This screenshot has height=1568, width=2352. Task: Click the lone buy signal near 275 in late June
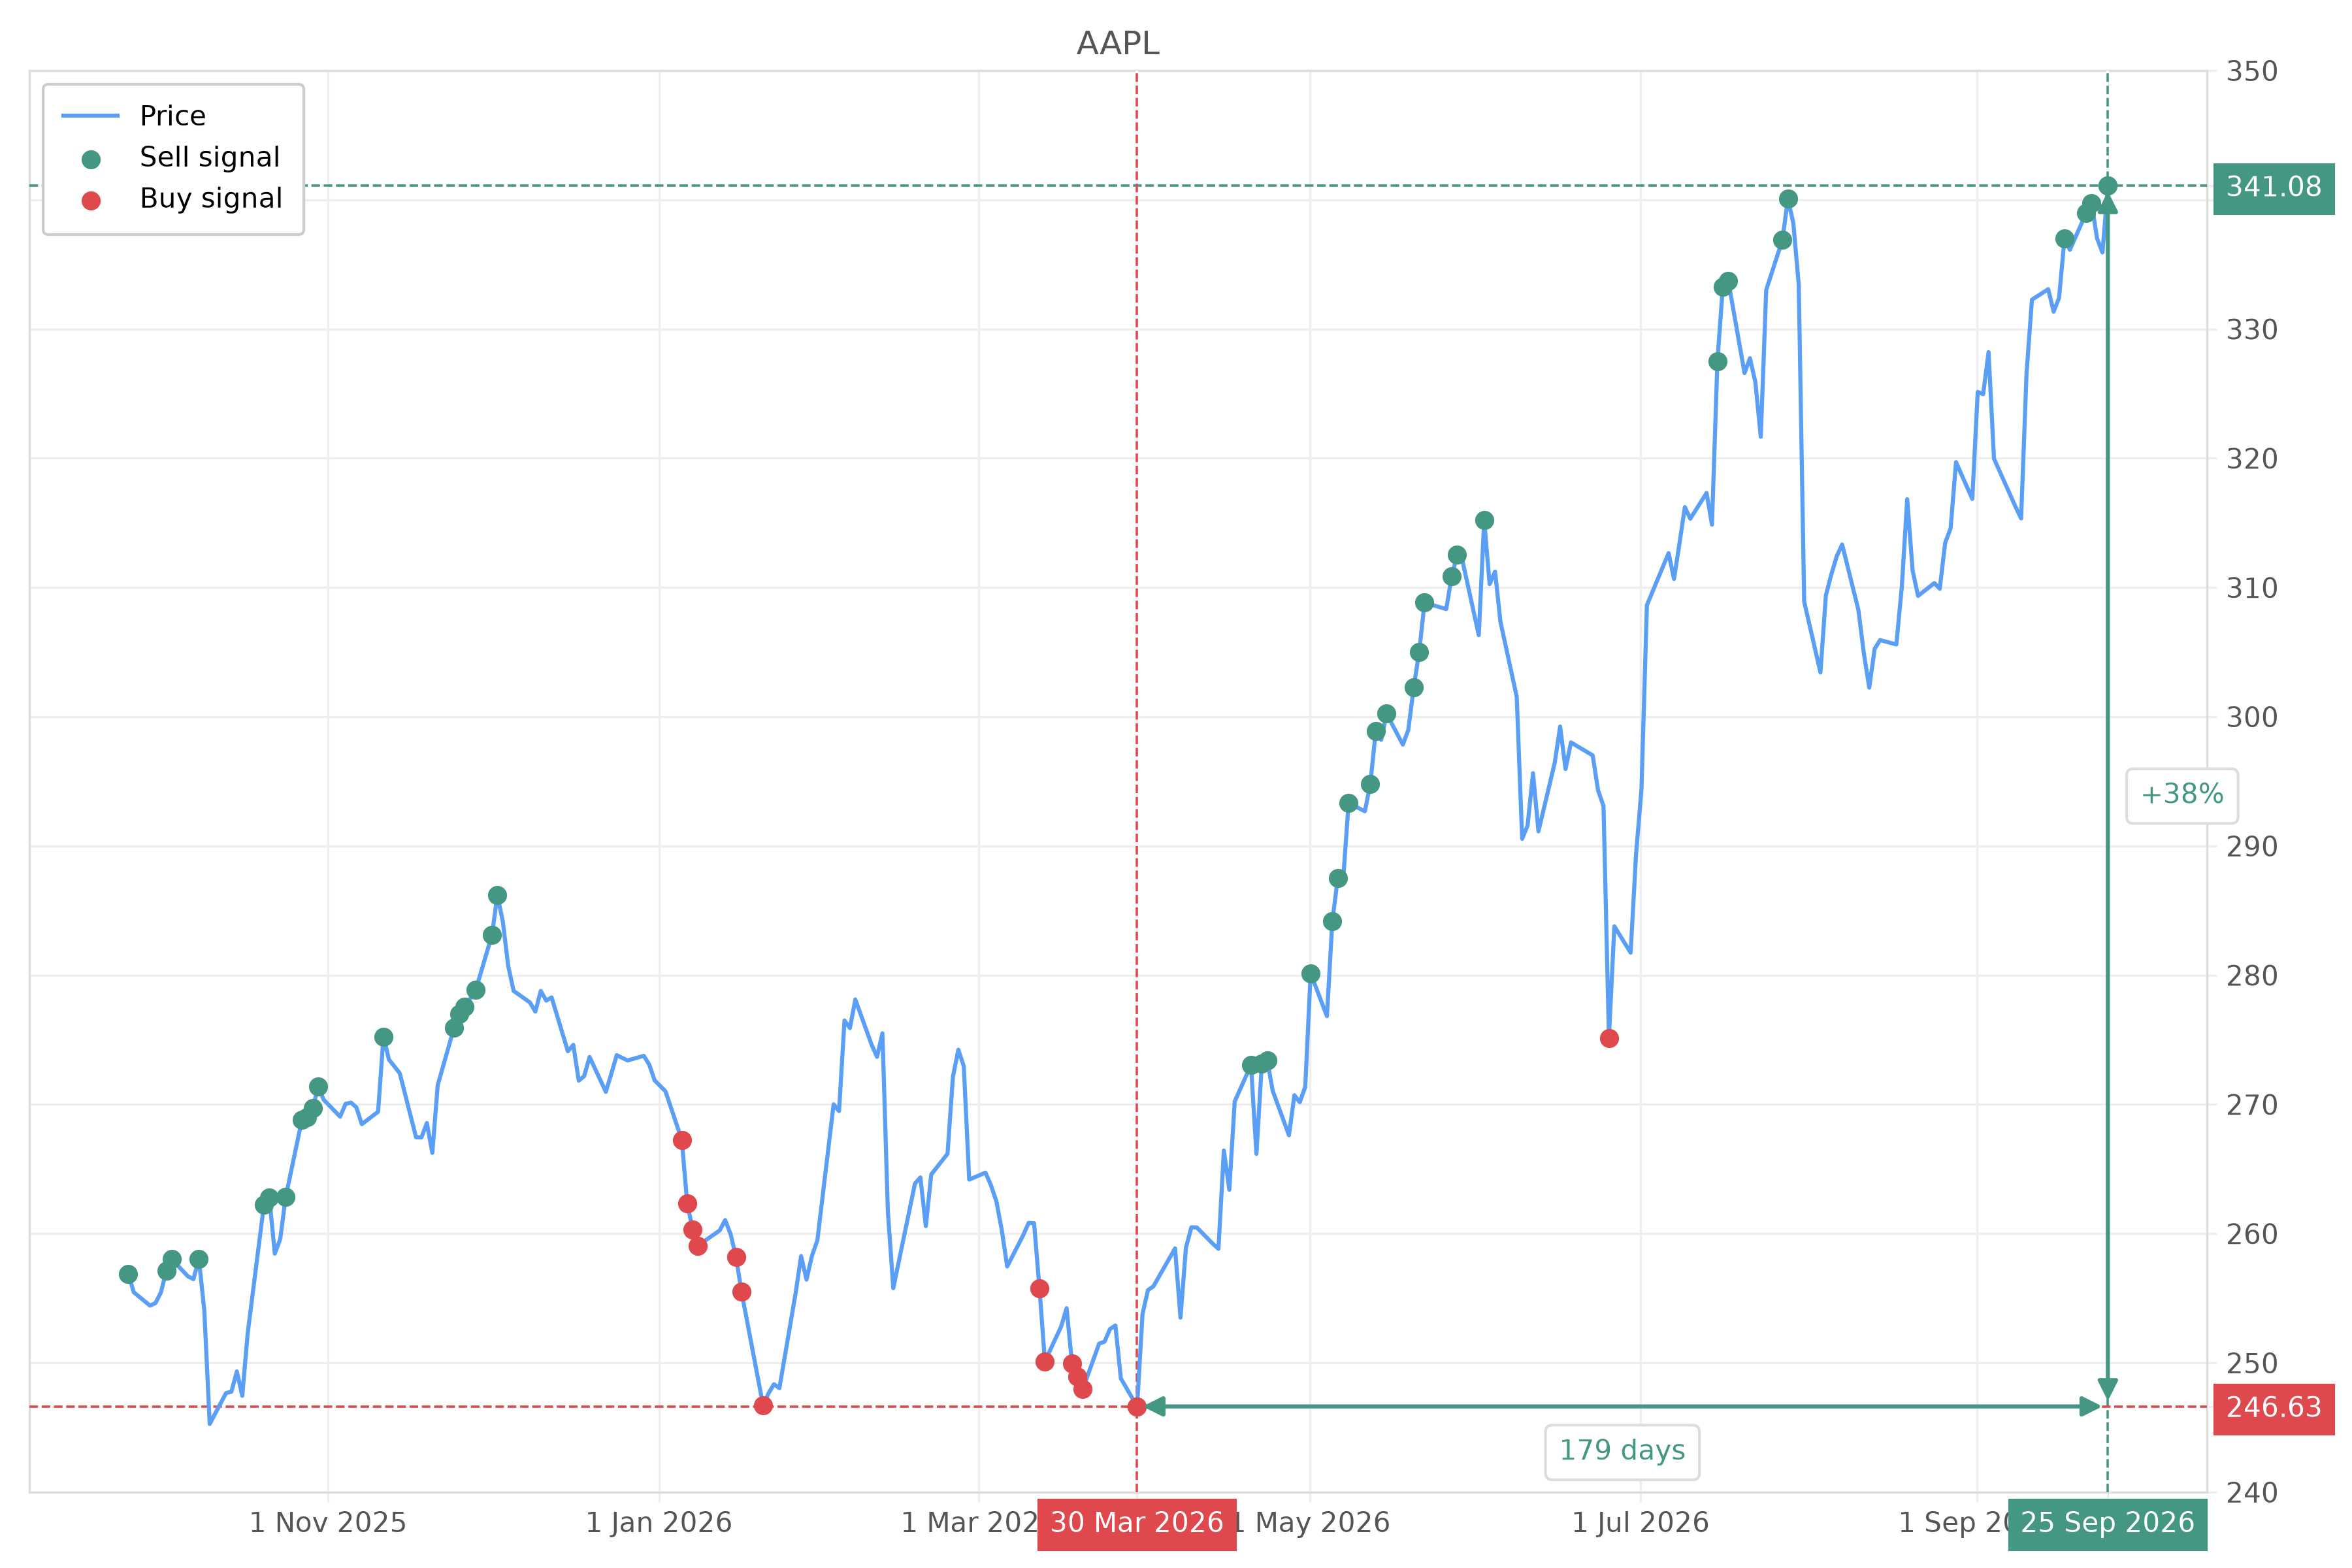coord(1609,1039)
